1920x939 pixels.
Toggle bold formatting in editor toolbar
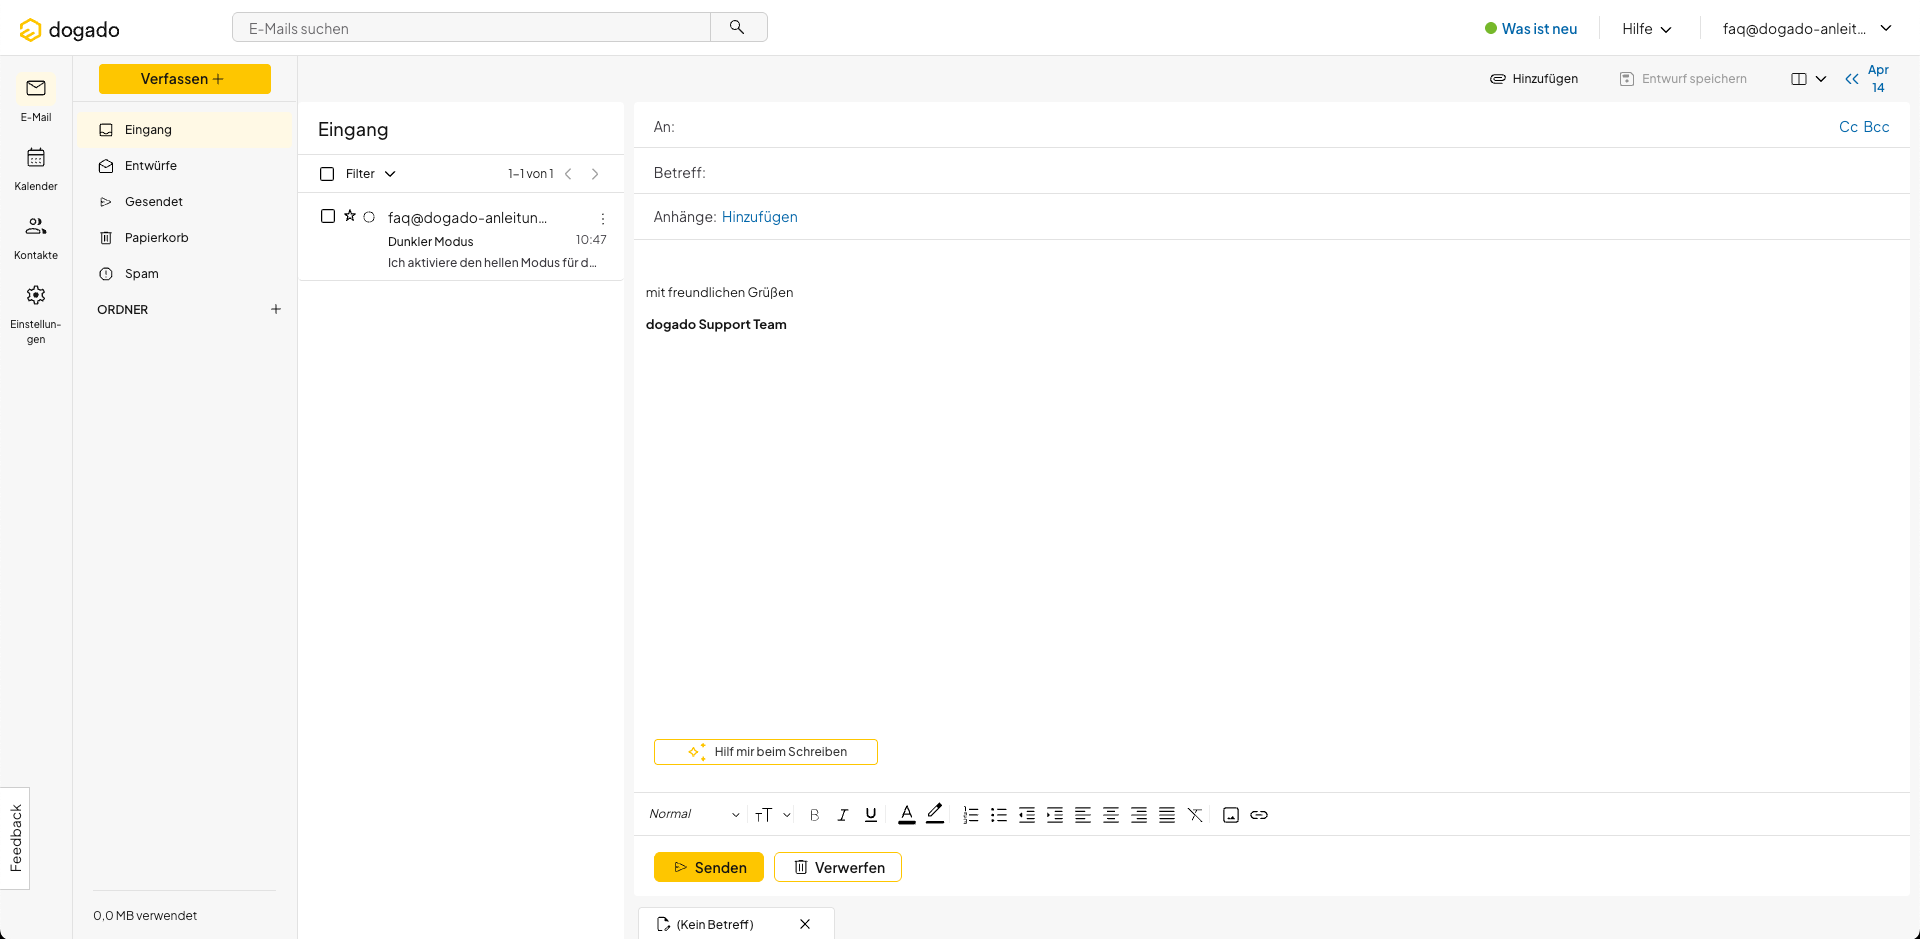814,815
